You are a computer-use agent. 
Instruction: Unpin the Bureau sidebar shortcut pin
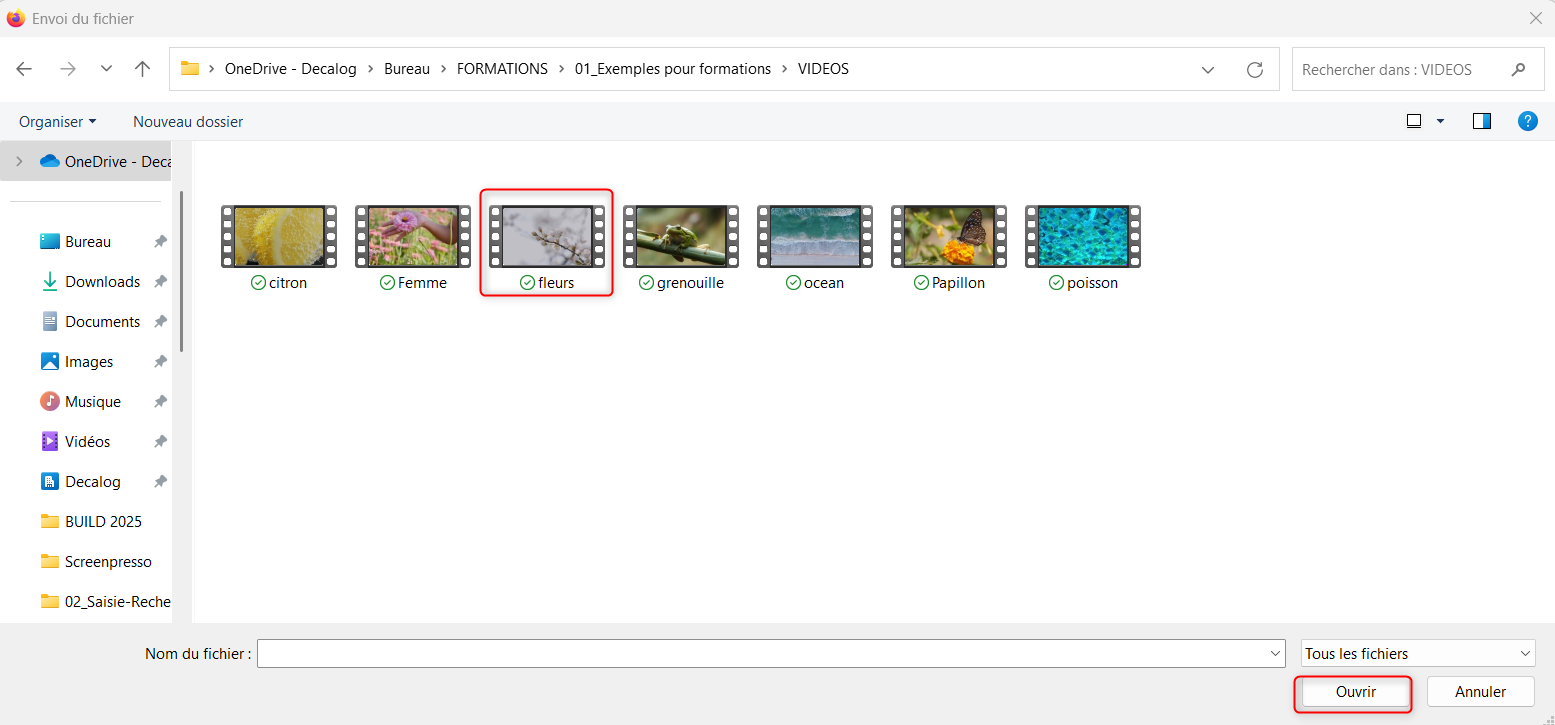pyautogui.click(x=160, y=242)
